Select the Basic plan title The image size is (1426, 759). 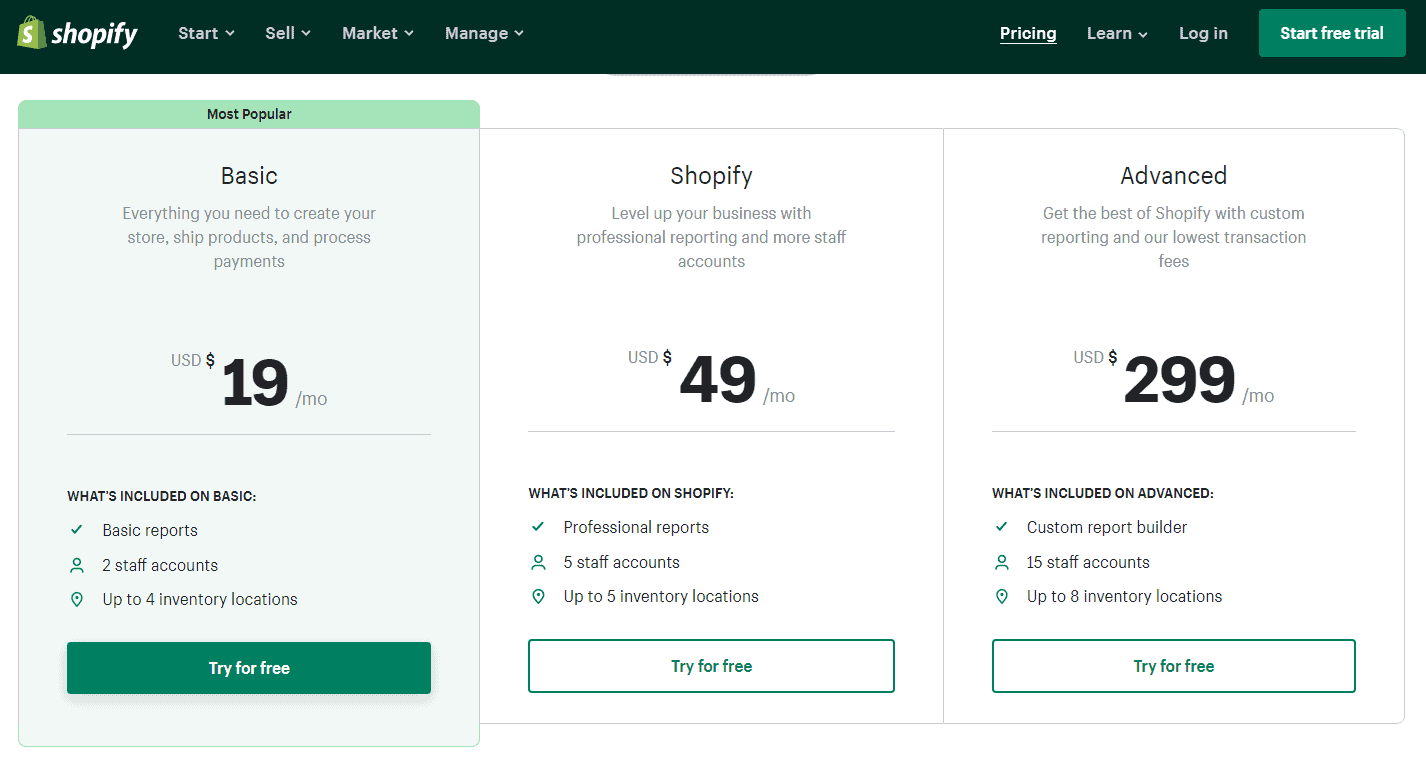coord(249,176)
